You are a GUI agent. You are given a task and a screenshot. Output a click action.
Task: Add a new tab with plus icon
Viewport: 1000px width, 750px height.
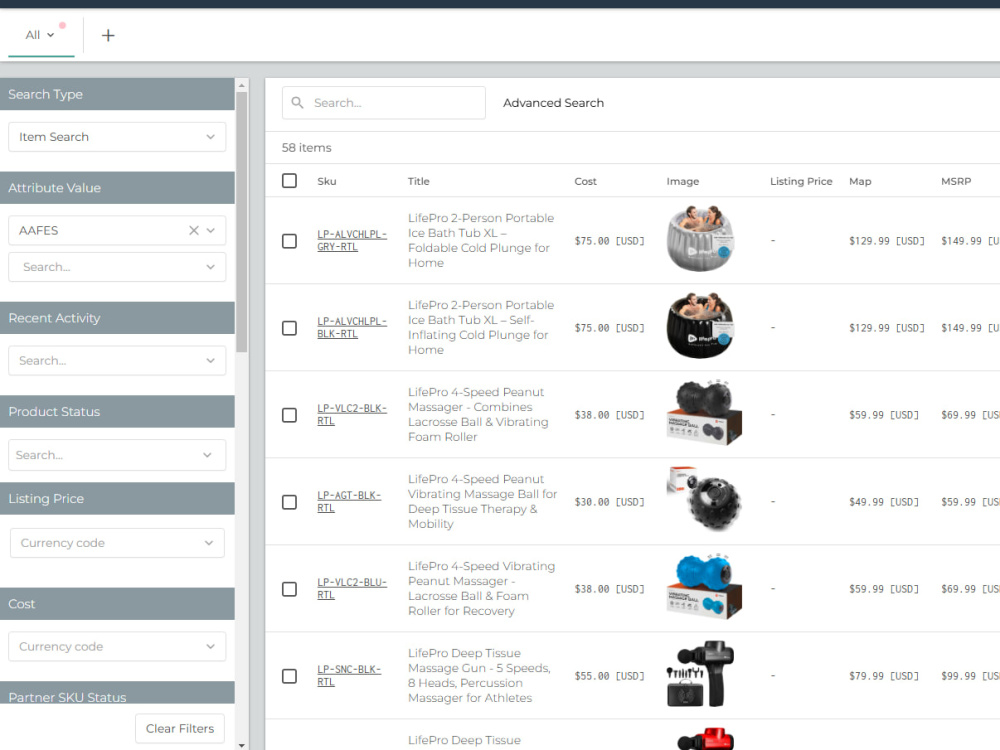pos(108,35)
